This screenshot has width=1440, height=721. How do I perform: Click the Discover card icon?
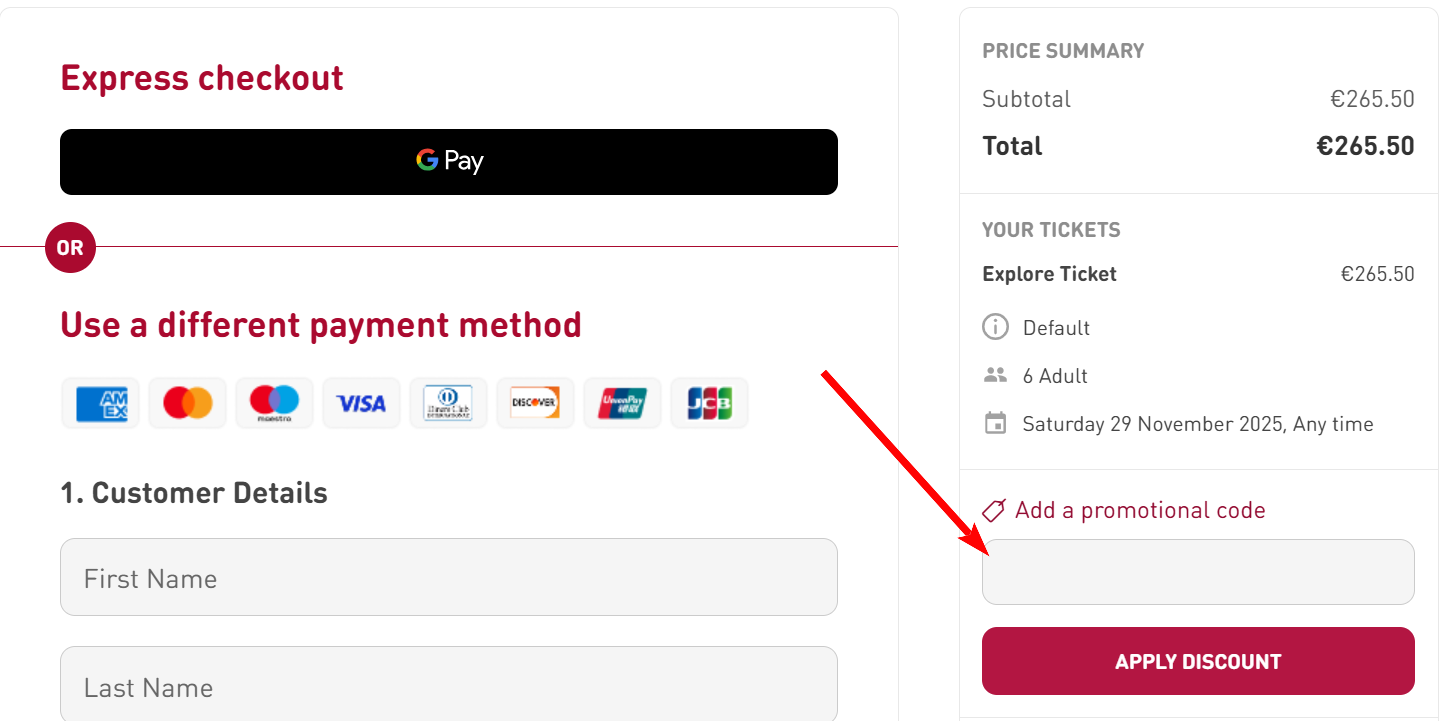[535, 402]
